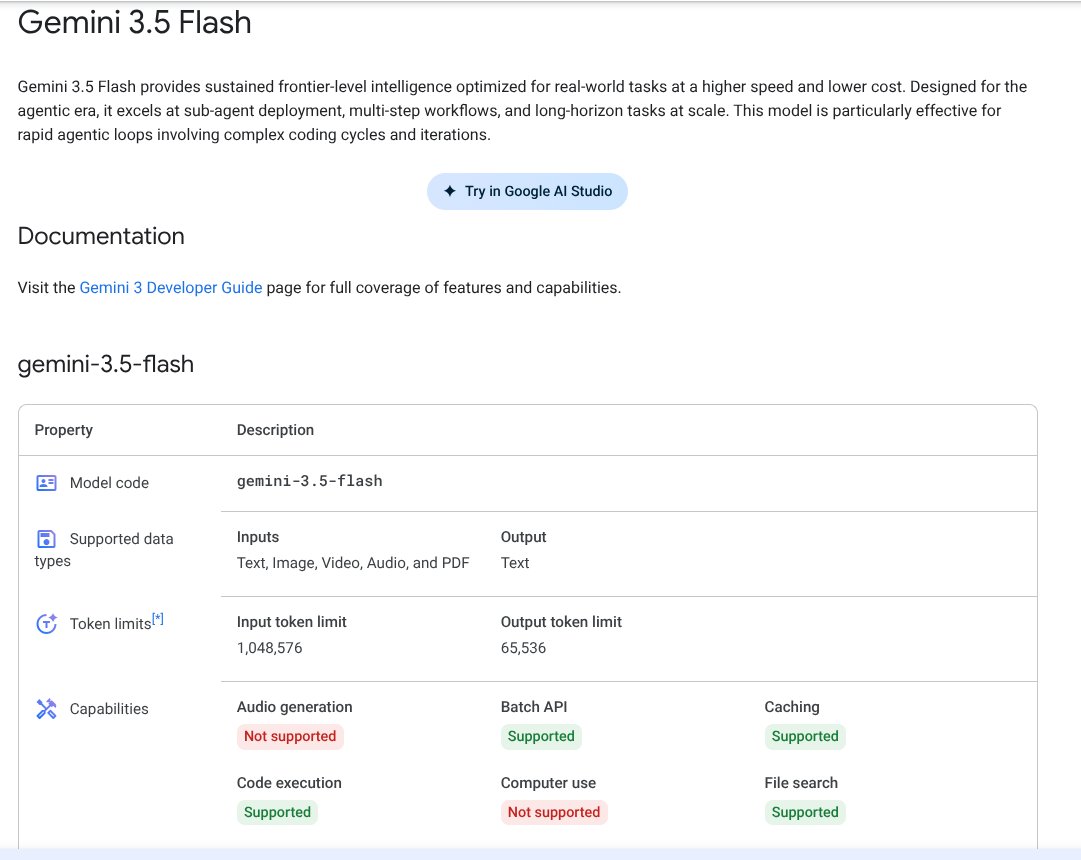Image resolution: width=1081 pixels, height=860 pixels.
Task: Click the sparkle icon in the AI Studio button
Action: coord(449,191)
